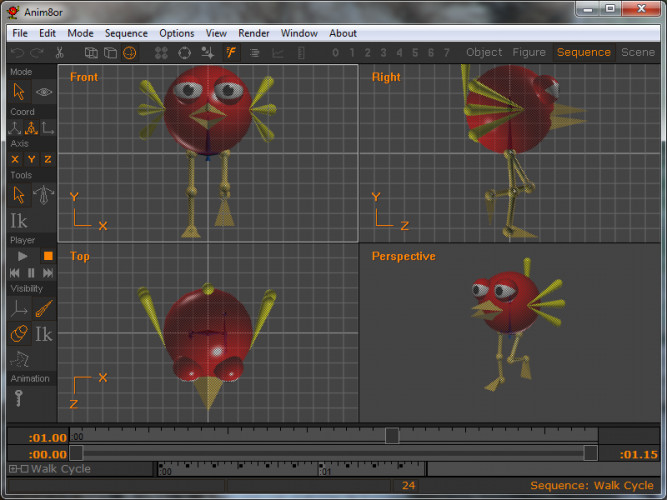This screenshot has width=667, height=500.
Task: Click the grid snap four-dots icon
Action: click(x=161, y=53)
